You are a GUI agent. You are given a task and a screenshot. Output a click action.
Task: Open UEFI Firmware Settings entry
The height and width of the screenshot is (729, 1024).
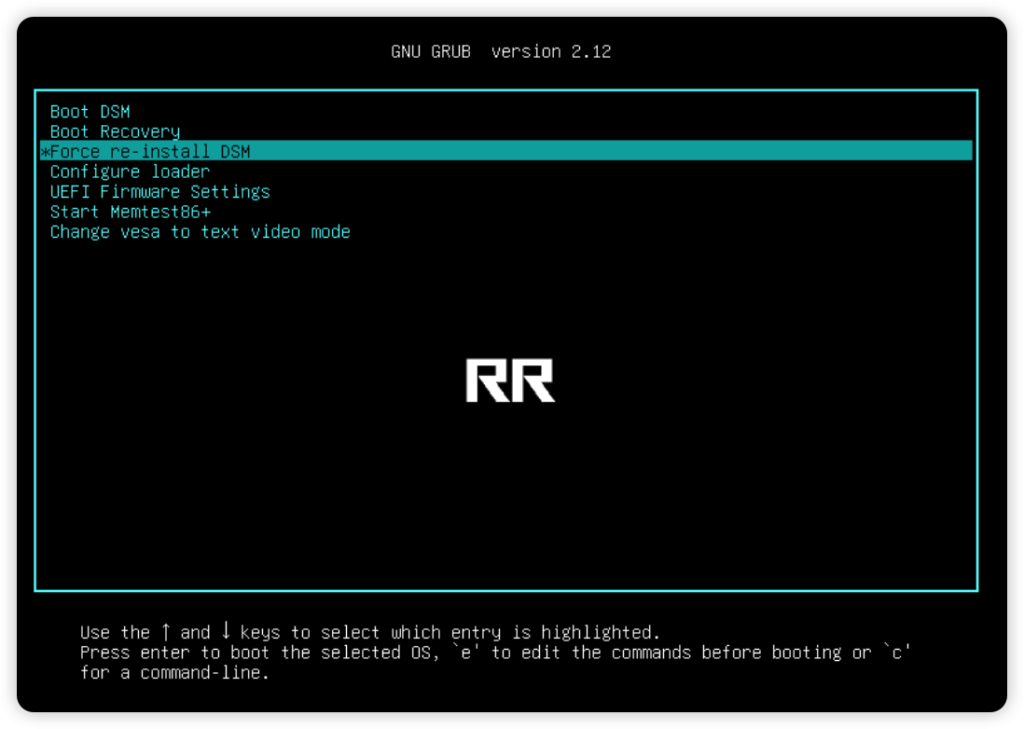pos(160,192)
